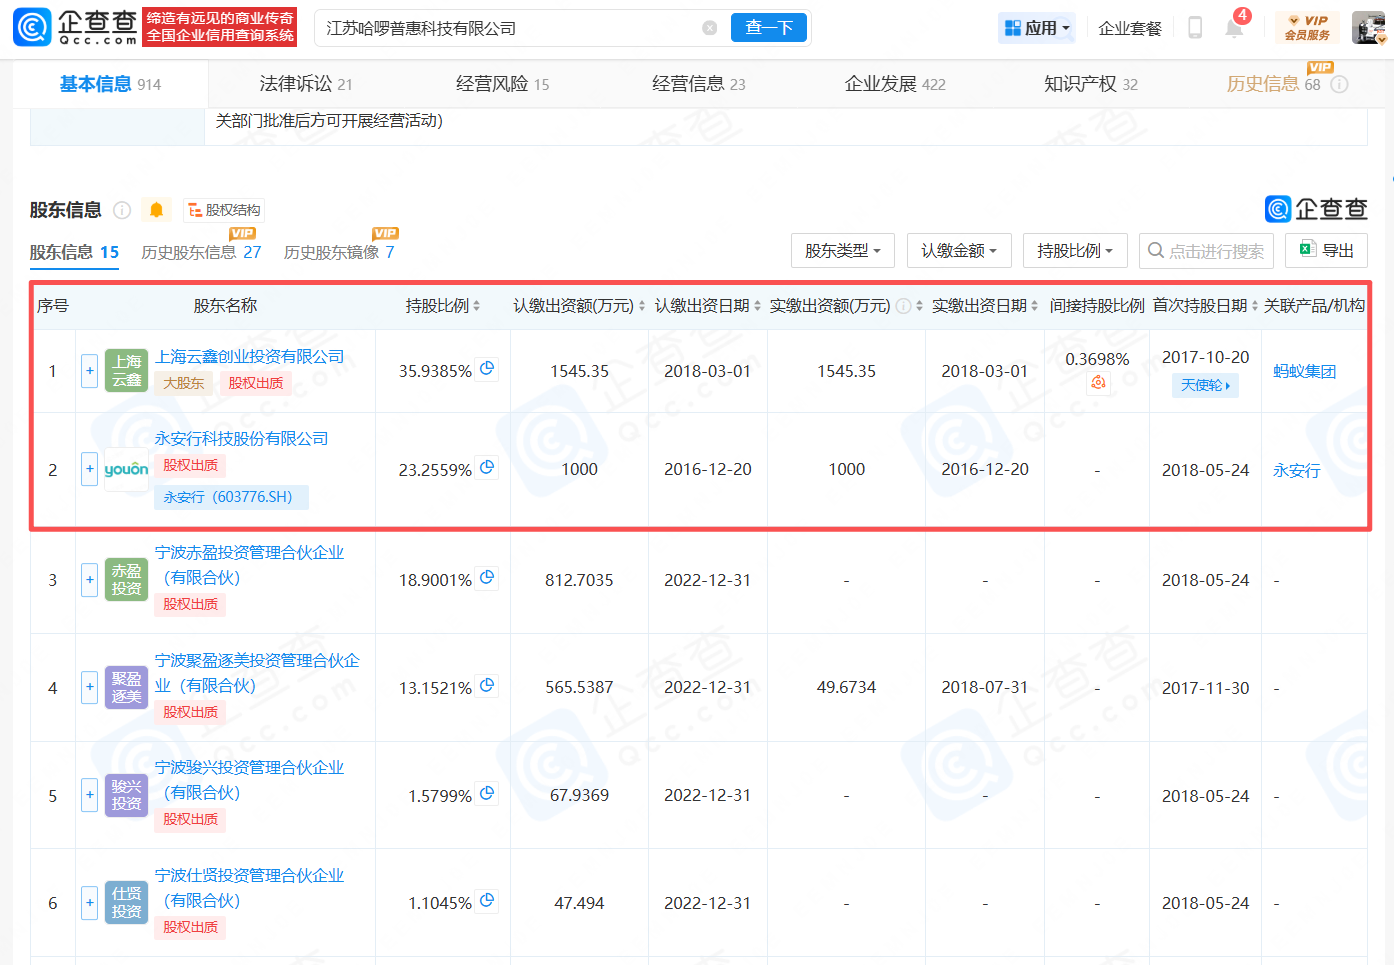
Task: Expand row for 永安行科技股份有限公司
Action: pos(89,469)
